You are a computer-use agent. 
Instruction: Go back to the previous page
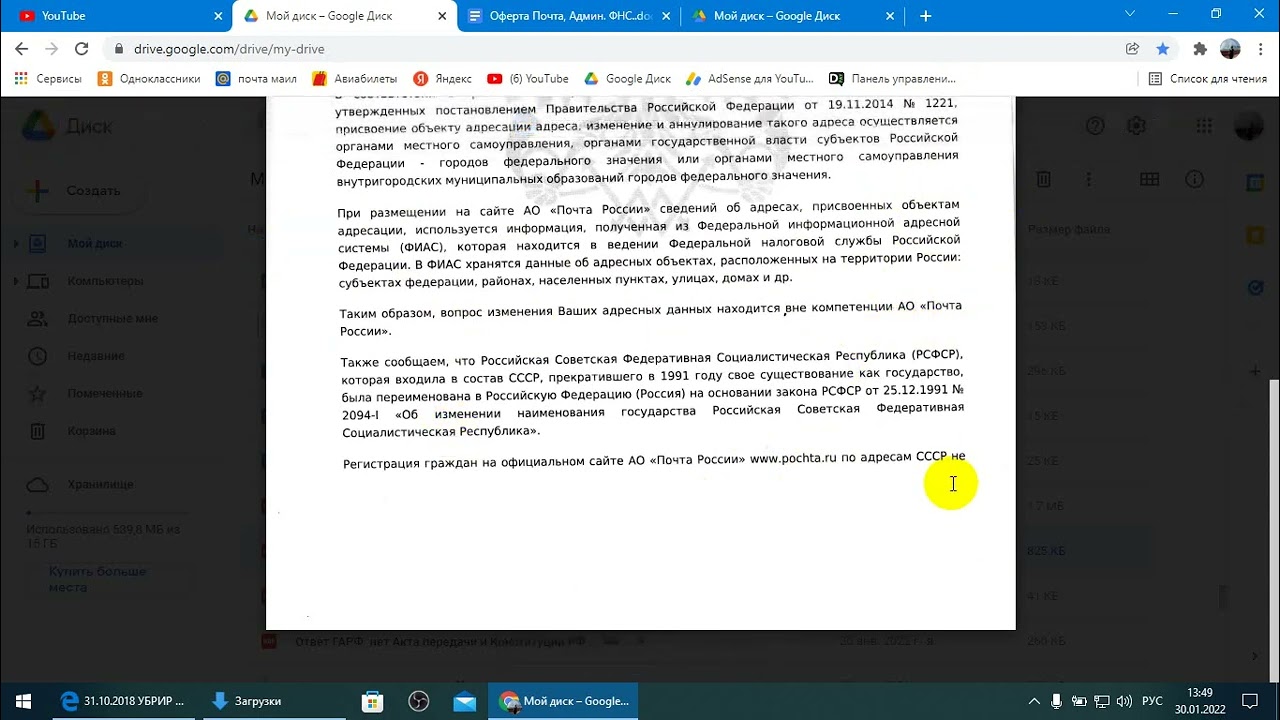tap(22, 49)
